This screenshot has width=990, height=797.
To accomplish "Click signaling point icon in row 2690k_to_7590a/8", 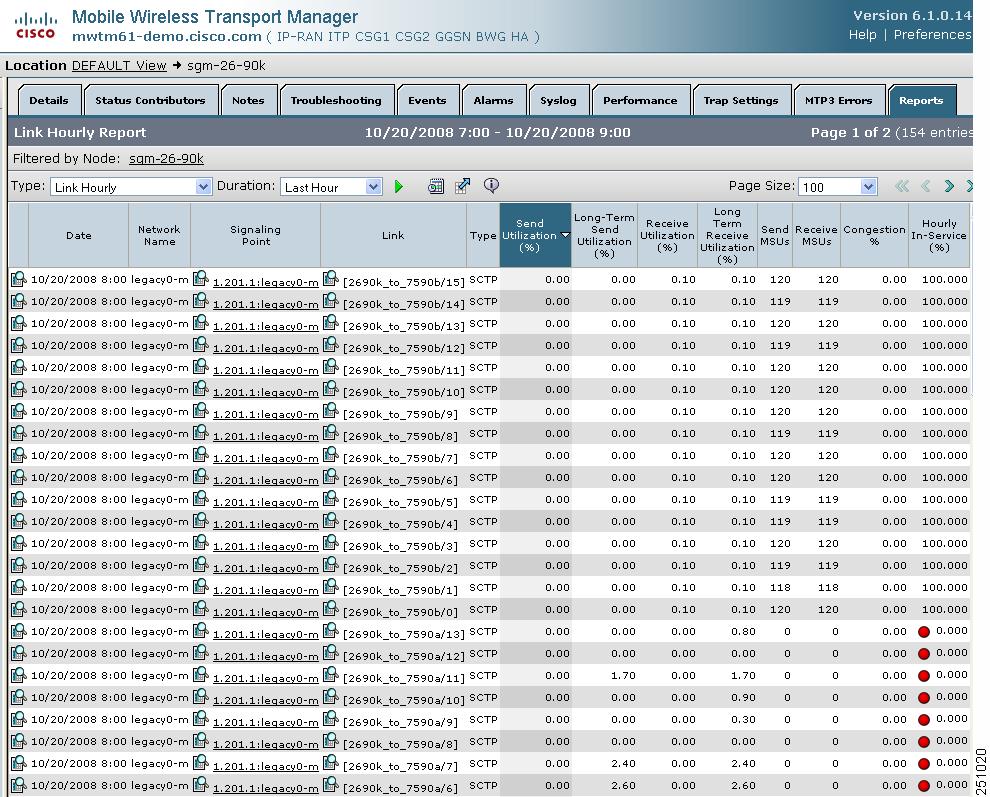I will (201, 740).
